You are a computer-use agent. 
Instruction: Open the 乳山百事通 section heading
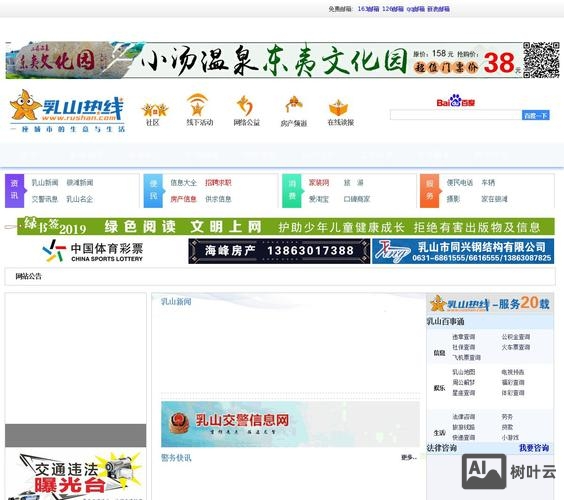click(446, 322)
